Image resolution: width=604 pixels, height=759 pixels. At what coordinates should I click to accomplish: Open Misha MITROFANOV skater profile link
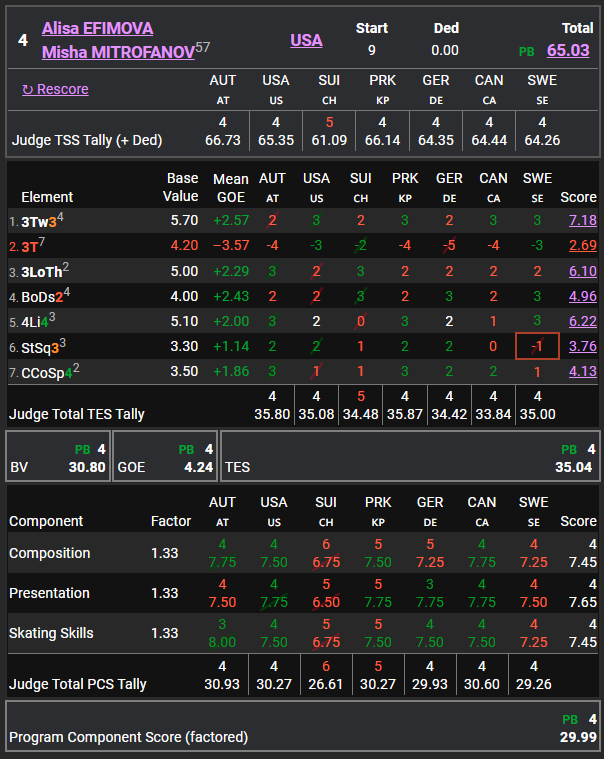coord(118,51)
